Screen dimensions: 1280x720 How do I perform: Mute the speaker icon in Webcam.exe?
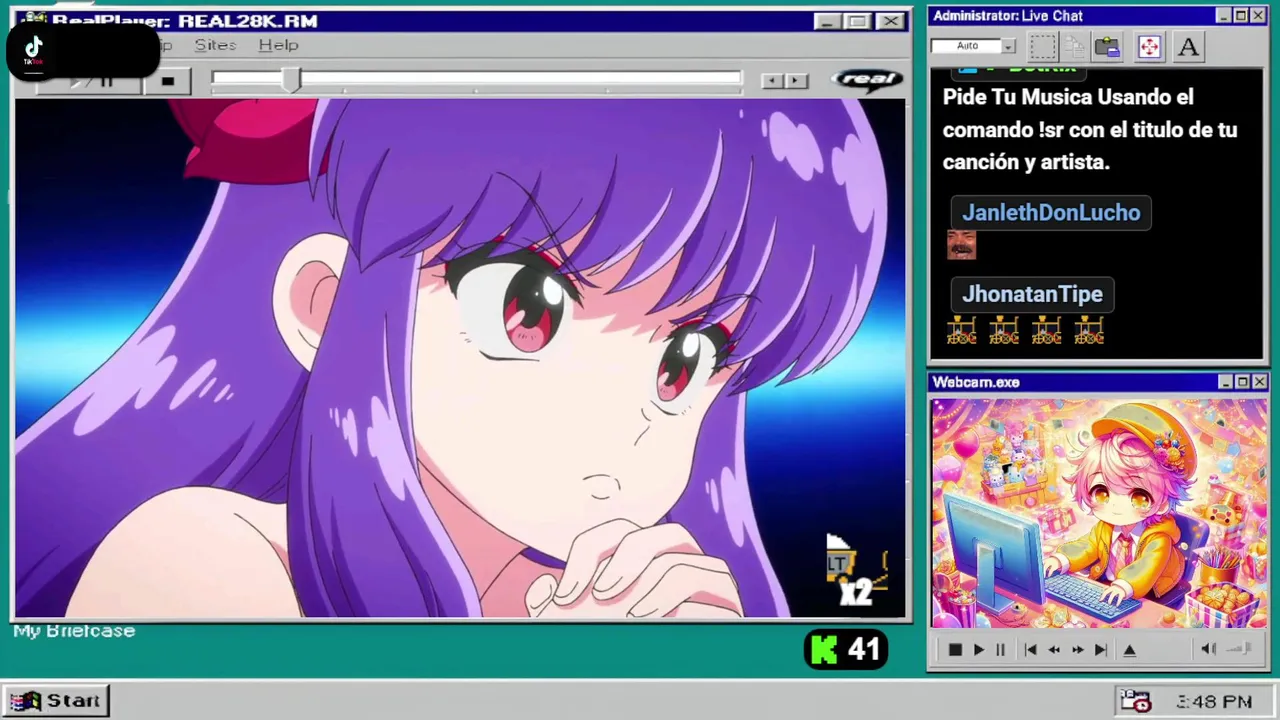[x=1208, y=649]
